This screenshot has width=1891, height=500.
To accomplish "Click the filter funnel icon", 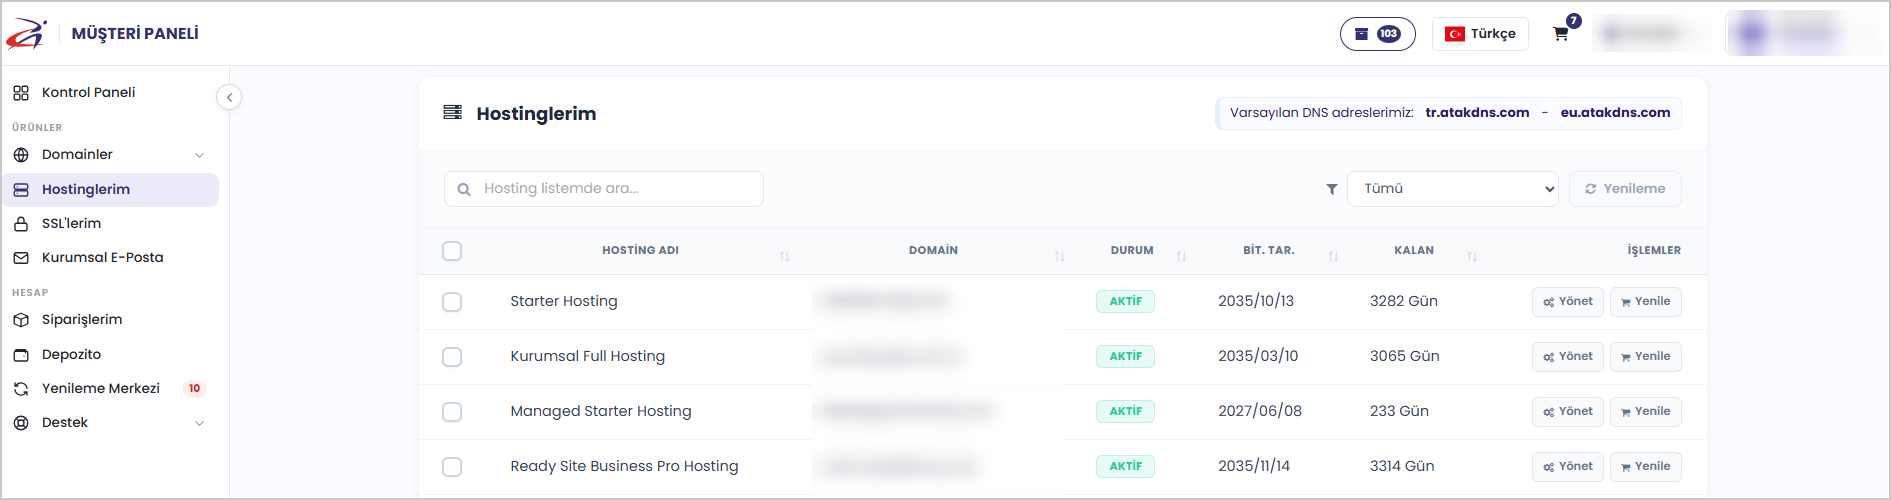I will pyautogui.click(x=1332, y=189).
